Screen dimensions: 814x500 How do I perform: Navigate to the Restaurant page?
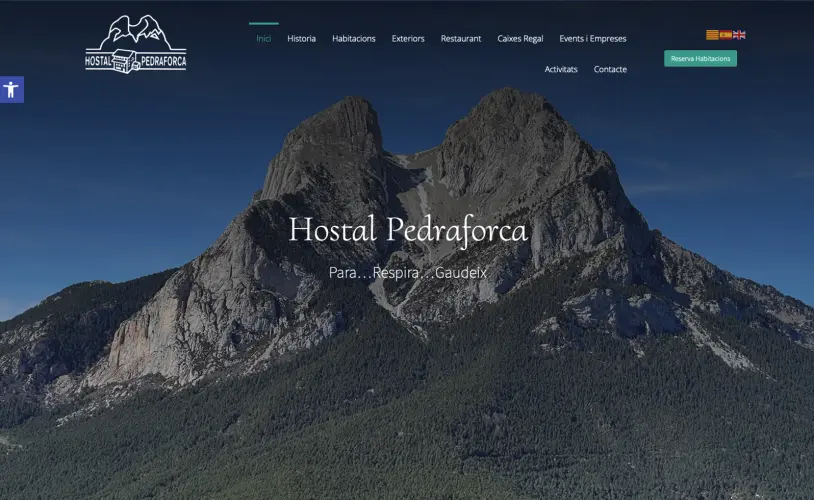click(461, 38)
